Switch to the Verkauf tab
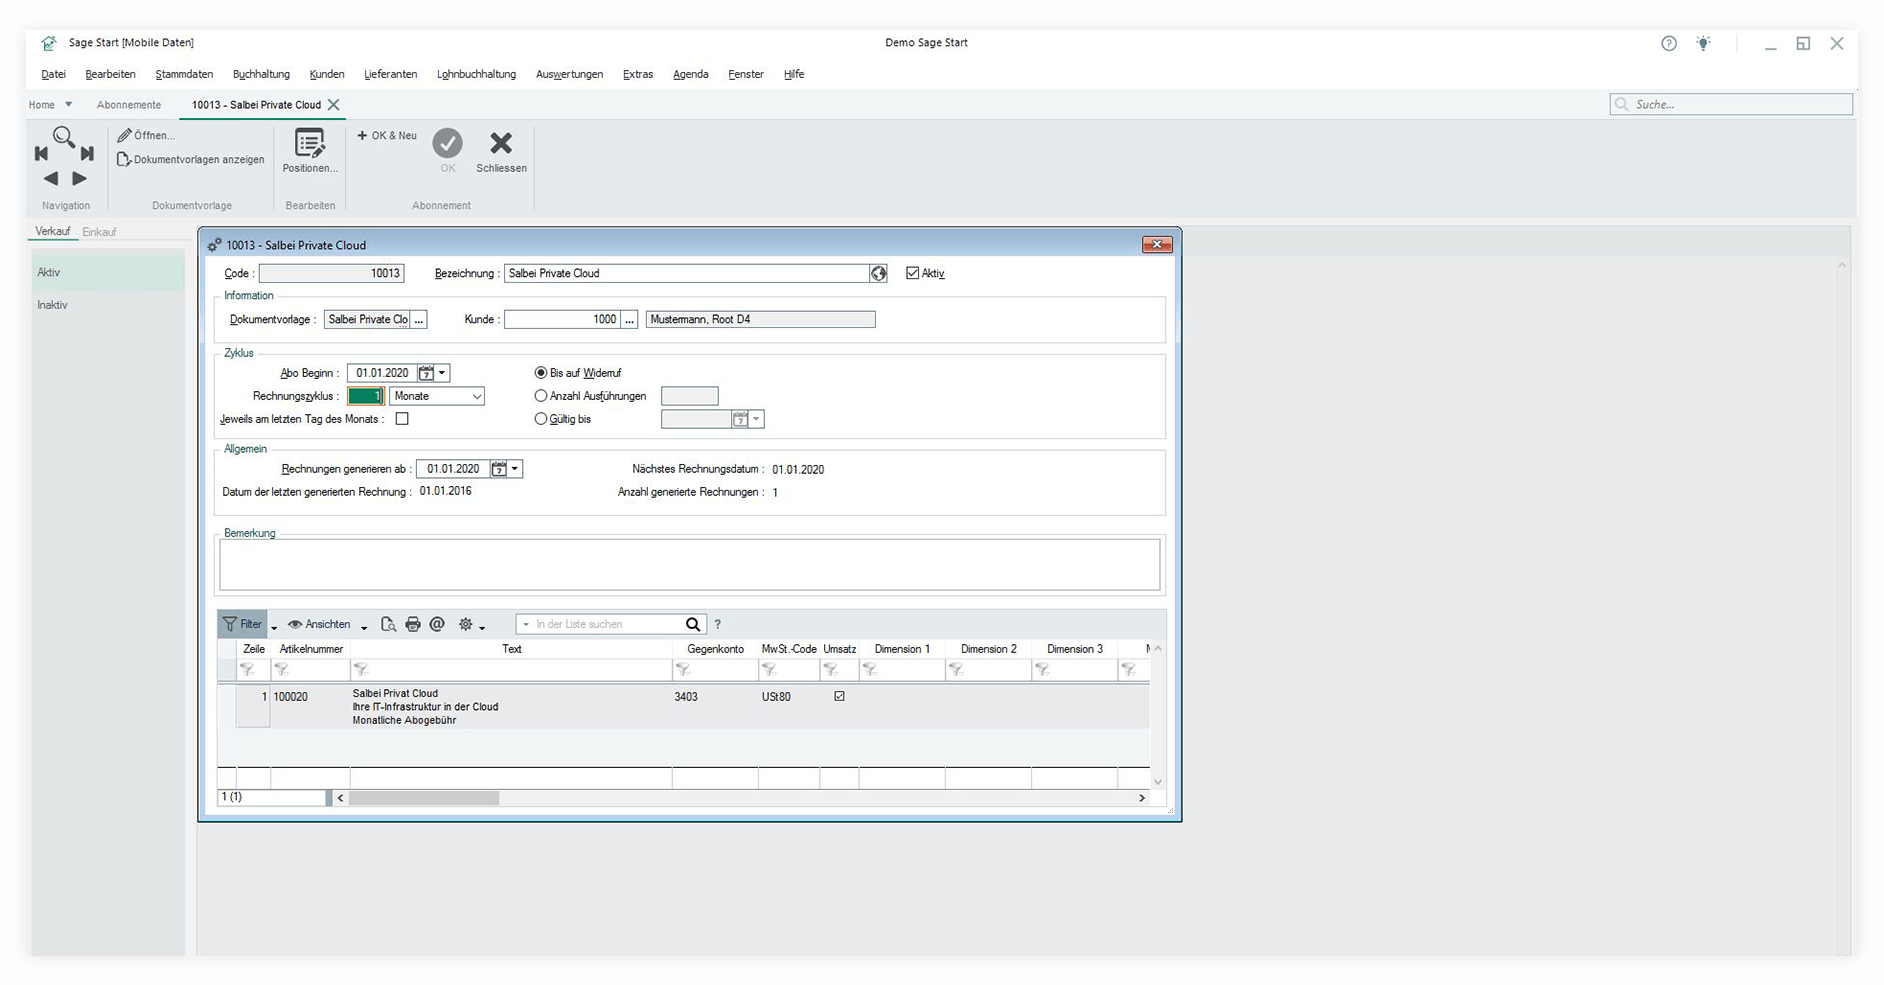The image size is (1884, 985). [53, 231]
